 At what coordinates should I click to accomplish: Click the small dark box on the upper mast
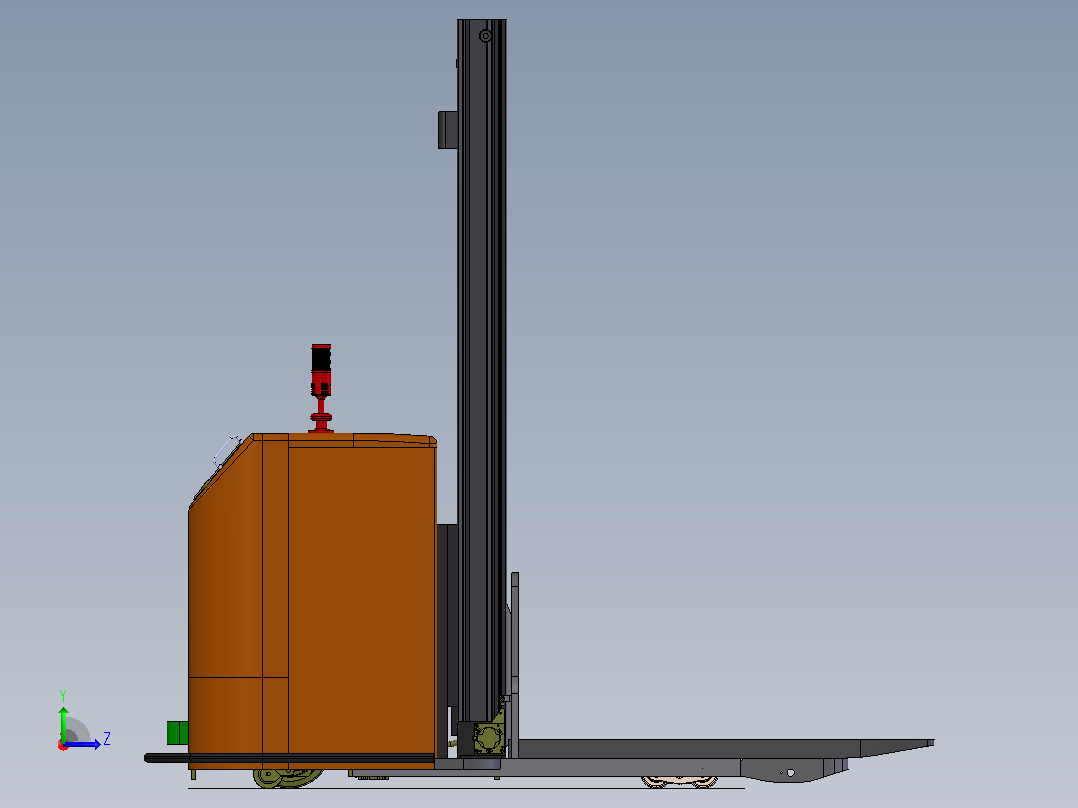[448, 130]
